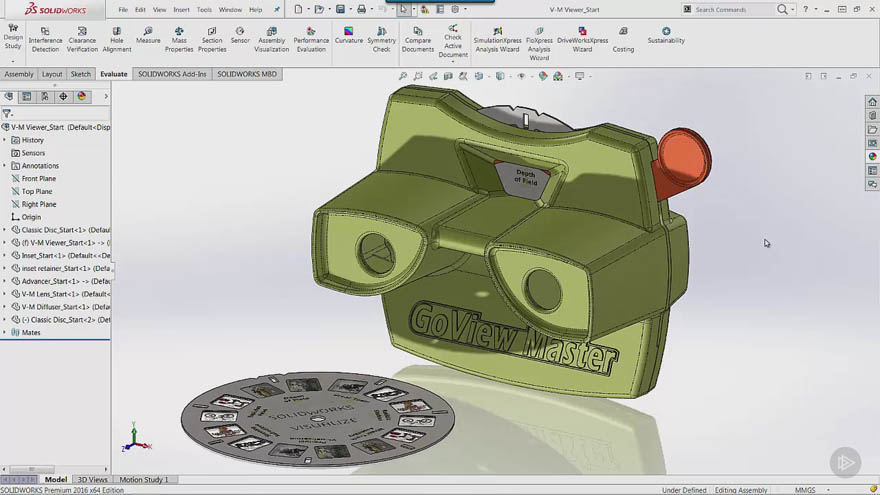The height and width of the screenshot is (495, 880).
Task: Launch DriveWorksXpress Wizard
Action: click(583, 39)
